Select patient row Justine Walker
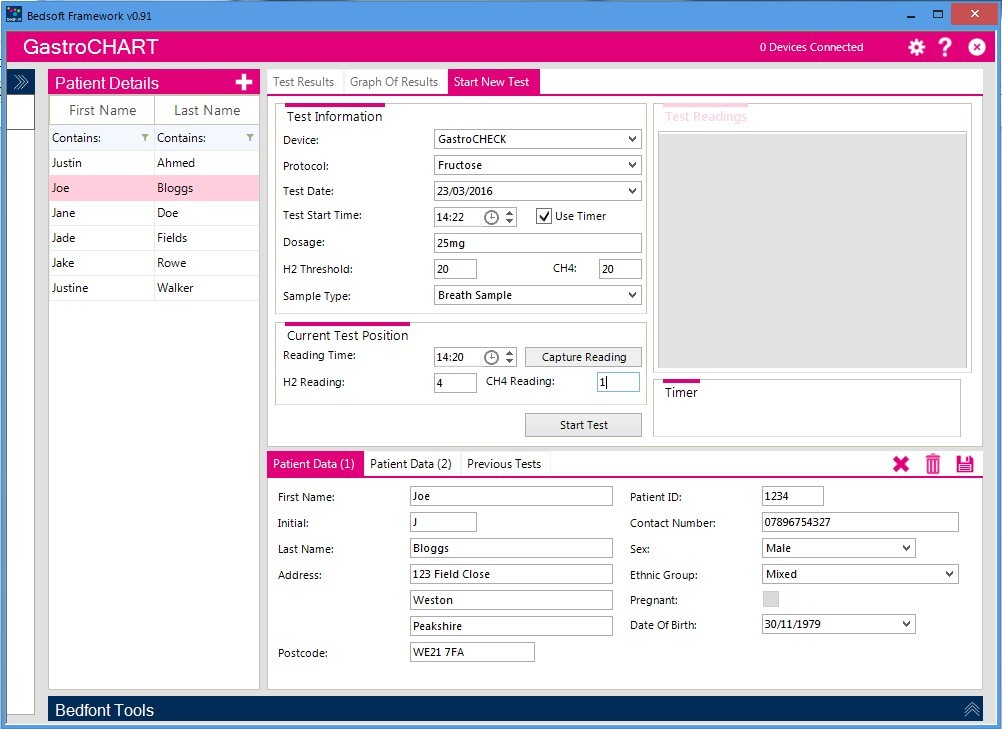The height and width of the screenshot is (729, 1002). tap(154, 288)
